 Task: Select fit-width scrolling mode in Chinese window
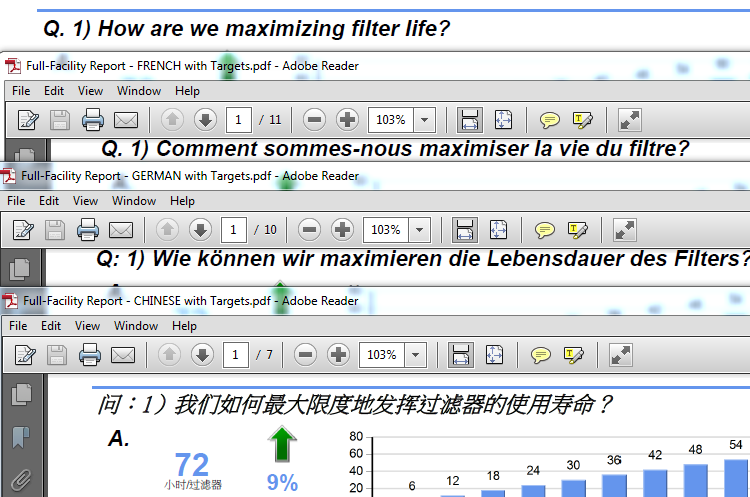[460, 354]
